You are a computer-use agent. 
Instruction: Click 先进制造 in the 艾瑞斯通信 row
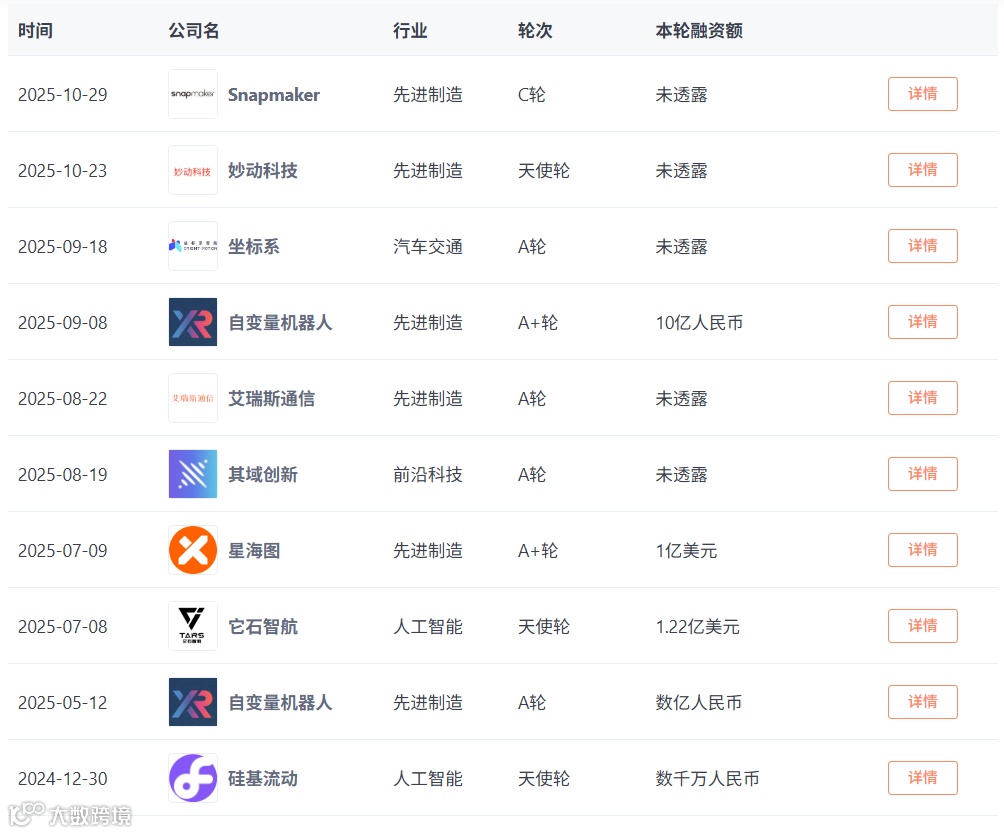428,399
